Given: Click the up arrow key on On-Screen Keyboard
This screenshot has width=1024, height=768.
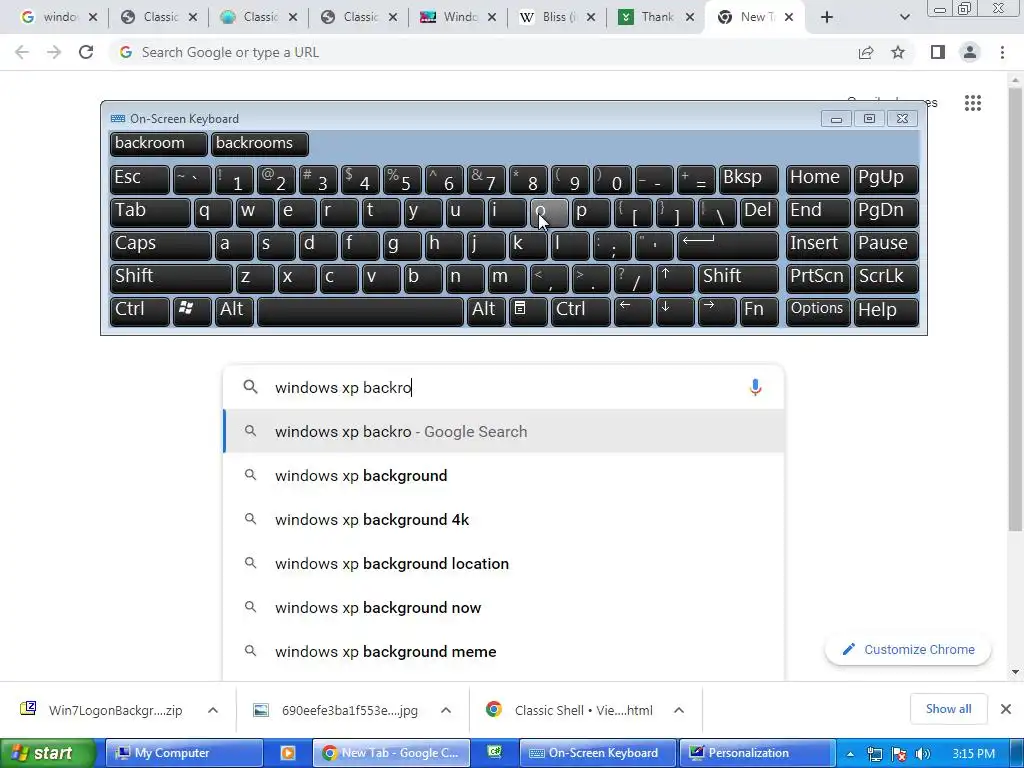Looking at the screenshot, I should 674,278.
